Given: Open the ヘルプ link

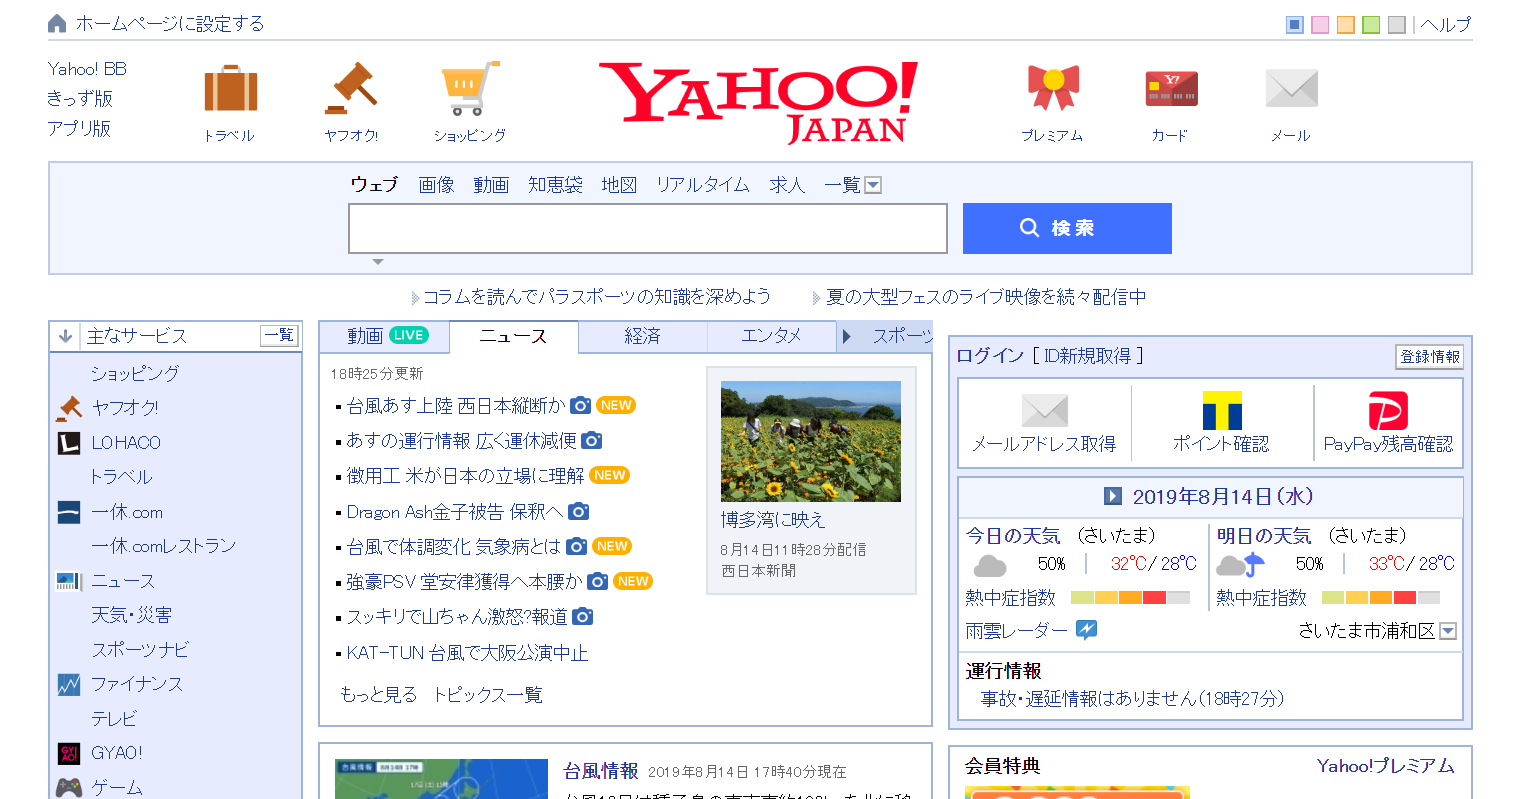Looking at the screenshot, I should point(1446,24).
